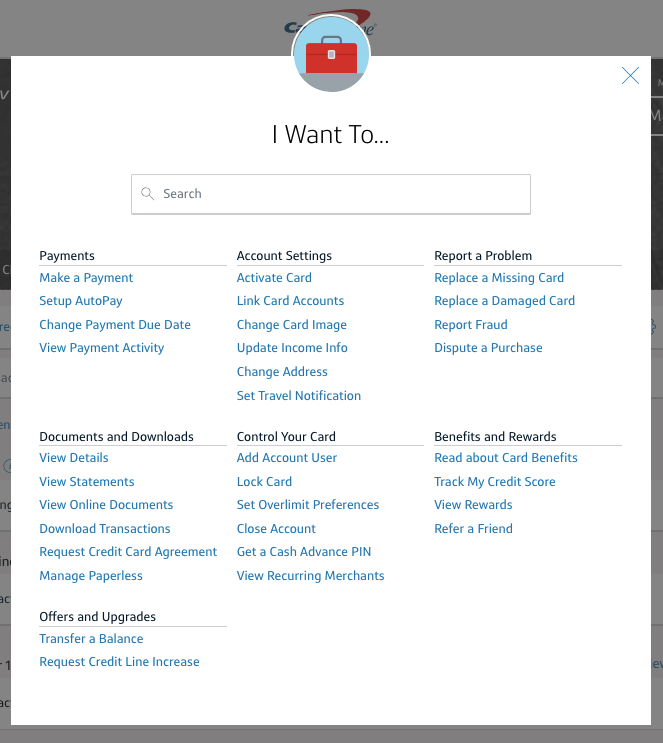
Task: Select Manage Paperless option
Action: coord(91,576)
